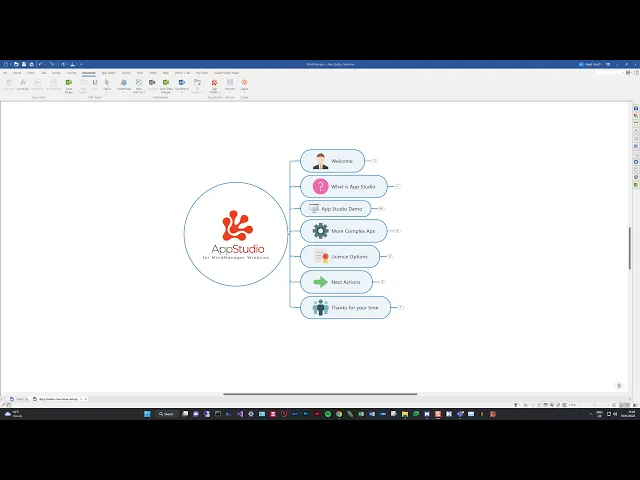
Task: Click the presentation screen icon on App Studio Demo
Action: click(314, 209)
